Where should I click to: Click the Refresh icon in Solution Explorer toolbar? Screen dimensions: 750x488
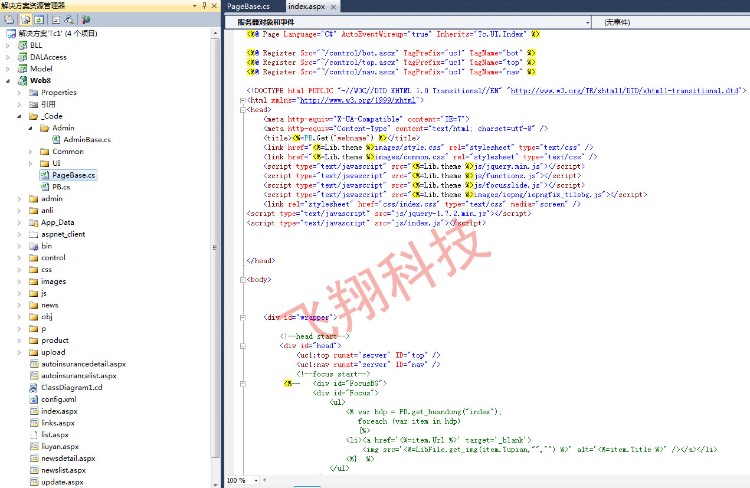tap(40, 19)
